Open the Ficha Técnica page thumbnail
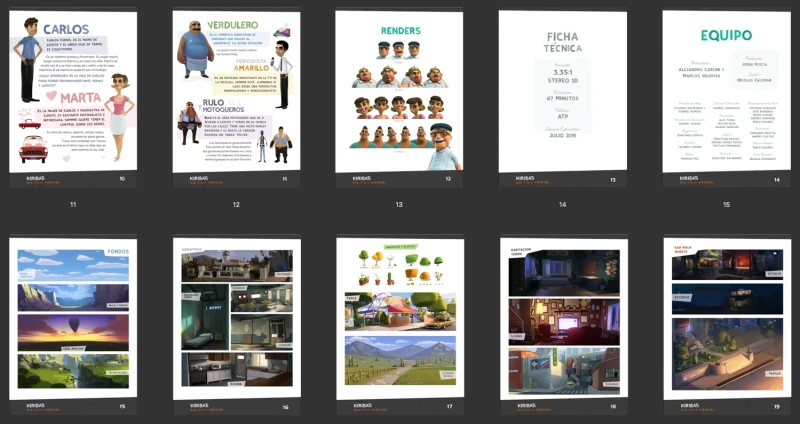 tap(563, 98)
